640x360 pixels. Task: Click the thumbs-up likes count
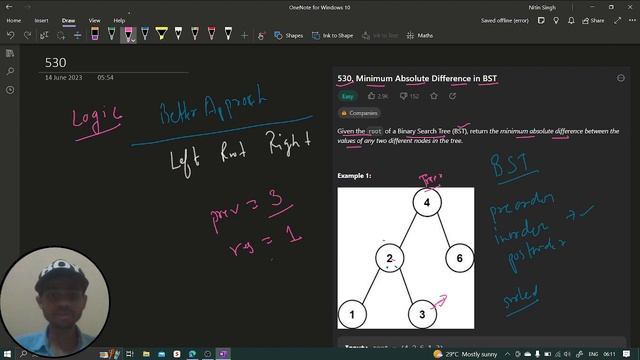pos(378,96)
